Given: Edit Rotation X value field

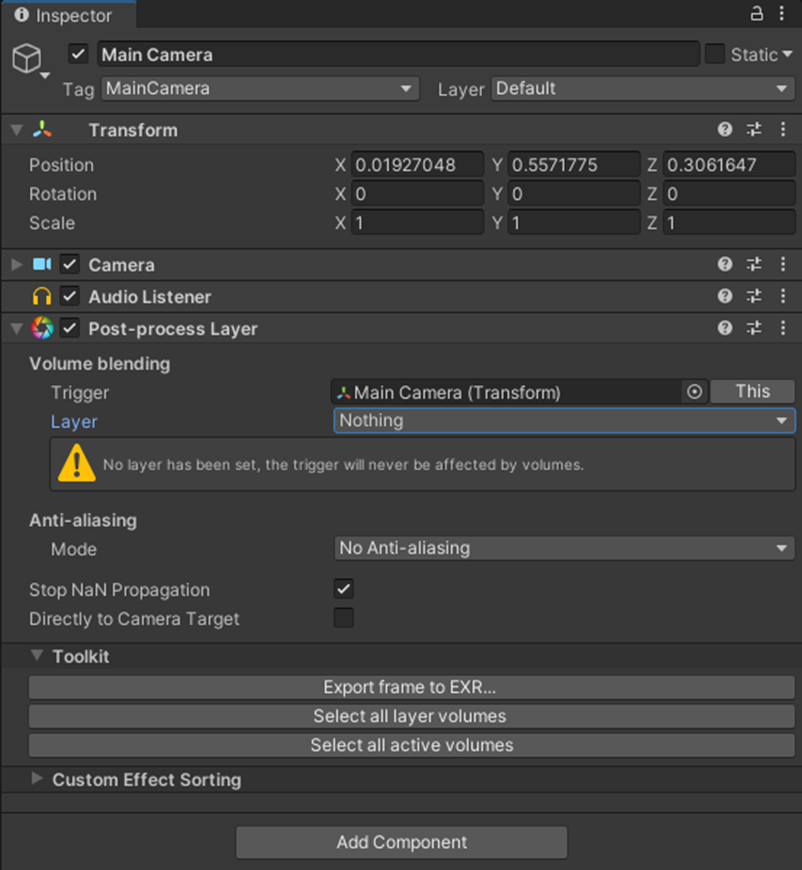Looking at the screenshot, I should tap(417, 194).
